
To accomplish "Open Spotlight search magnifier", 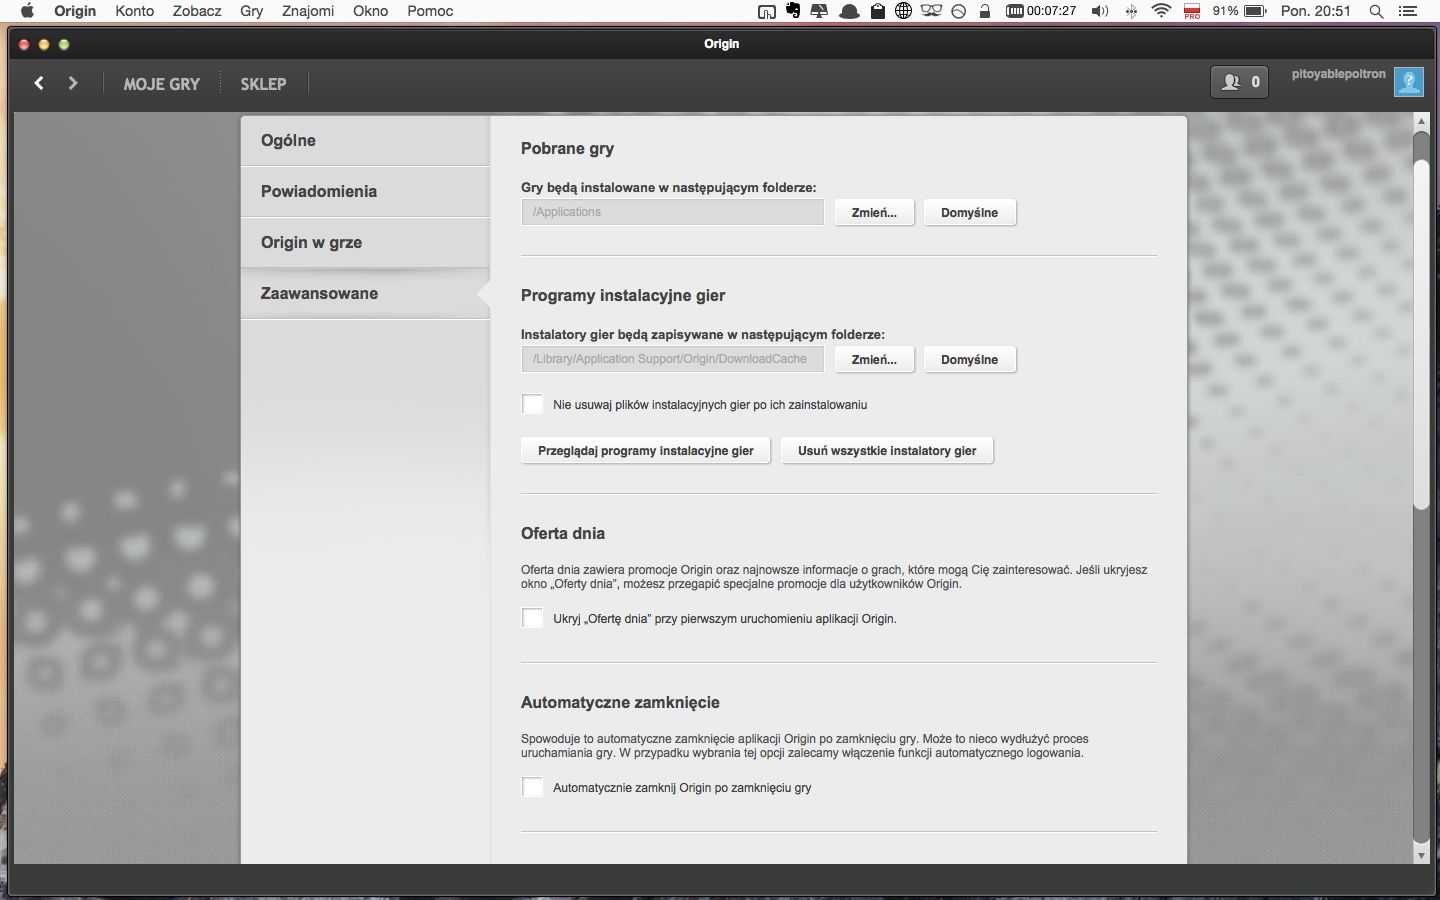I will pyautogui.click(x=1376, y=11).
